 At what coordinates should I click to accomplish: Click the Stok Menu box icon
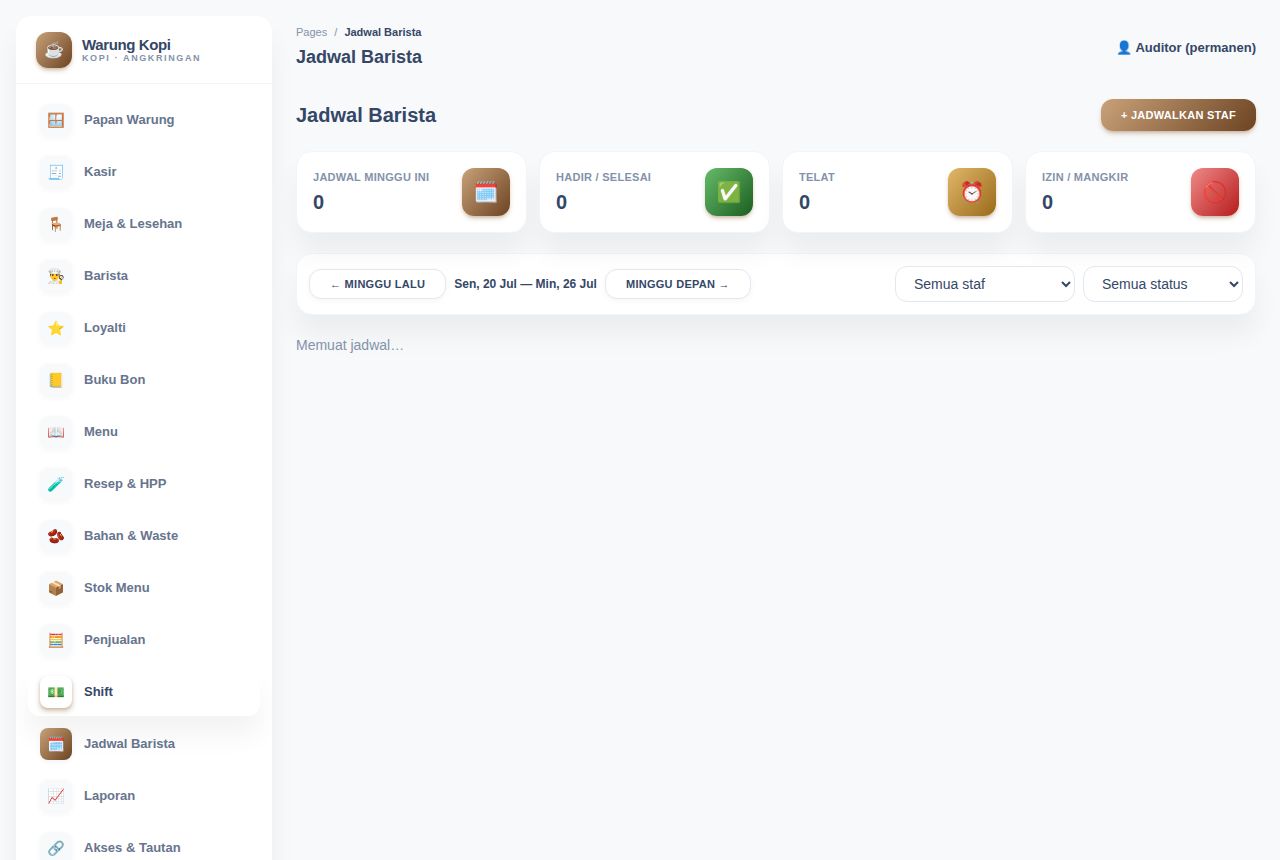(x=56, y=588)
